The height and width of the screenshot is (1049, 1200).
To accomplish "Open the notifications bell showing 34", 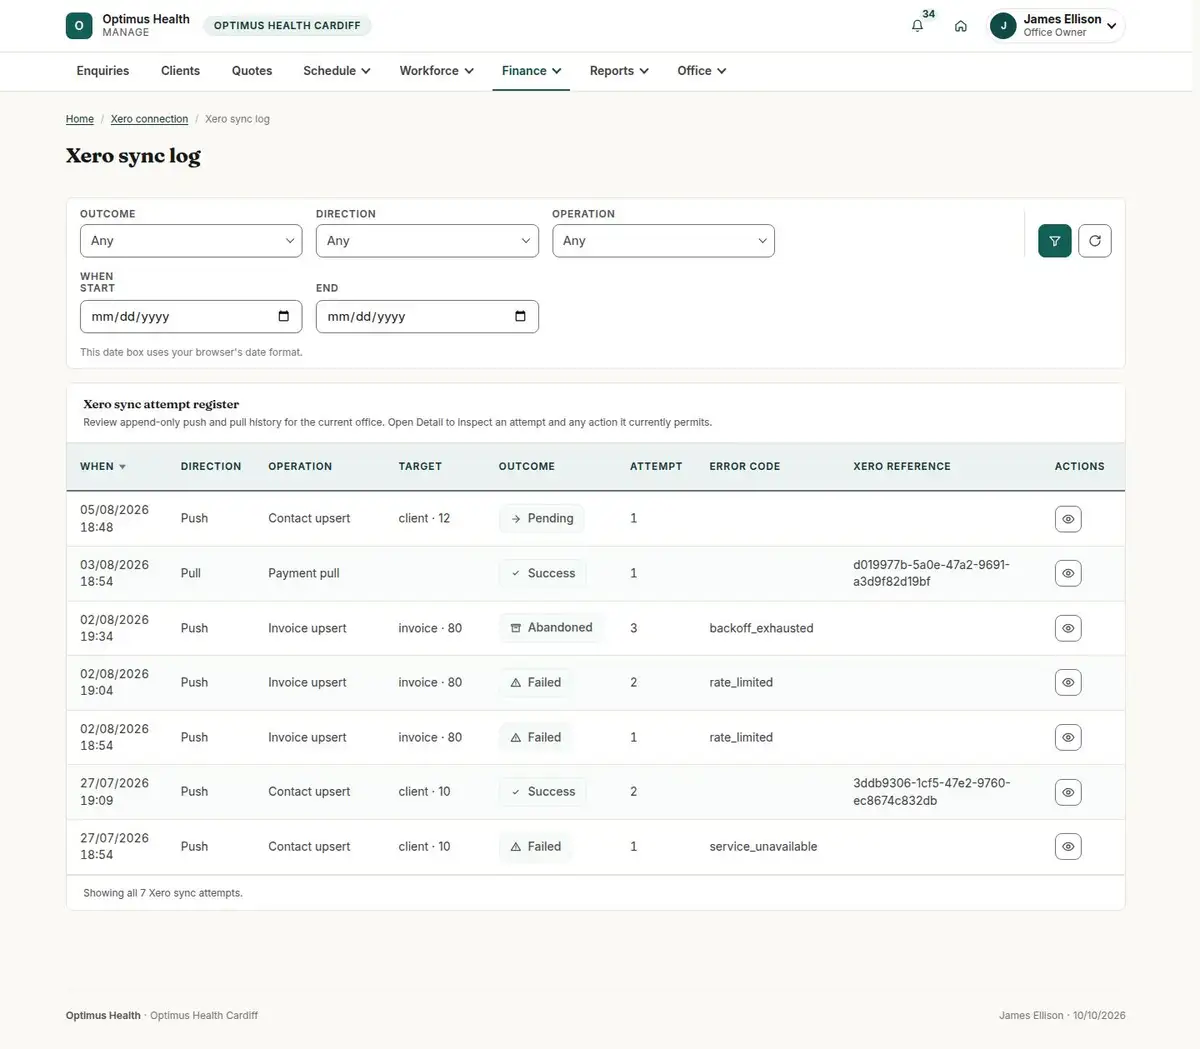I will pos(917,26).
